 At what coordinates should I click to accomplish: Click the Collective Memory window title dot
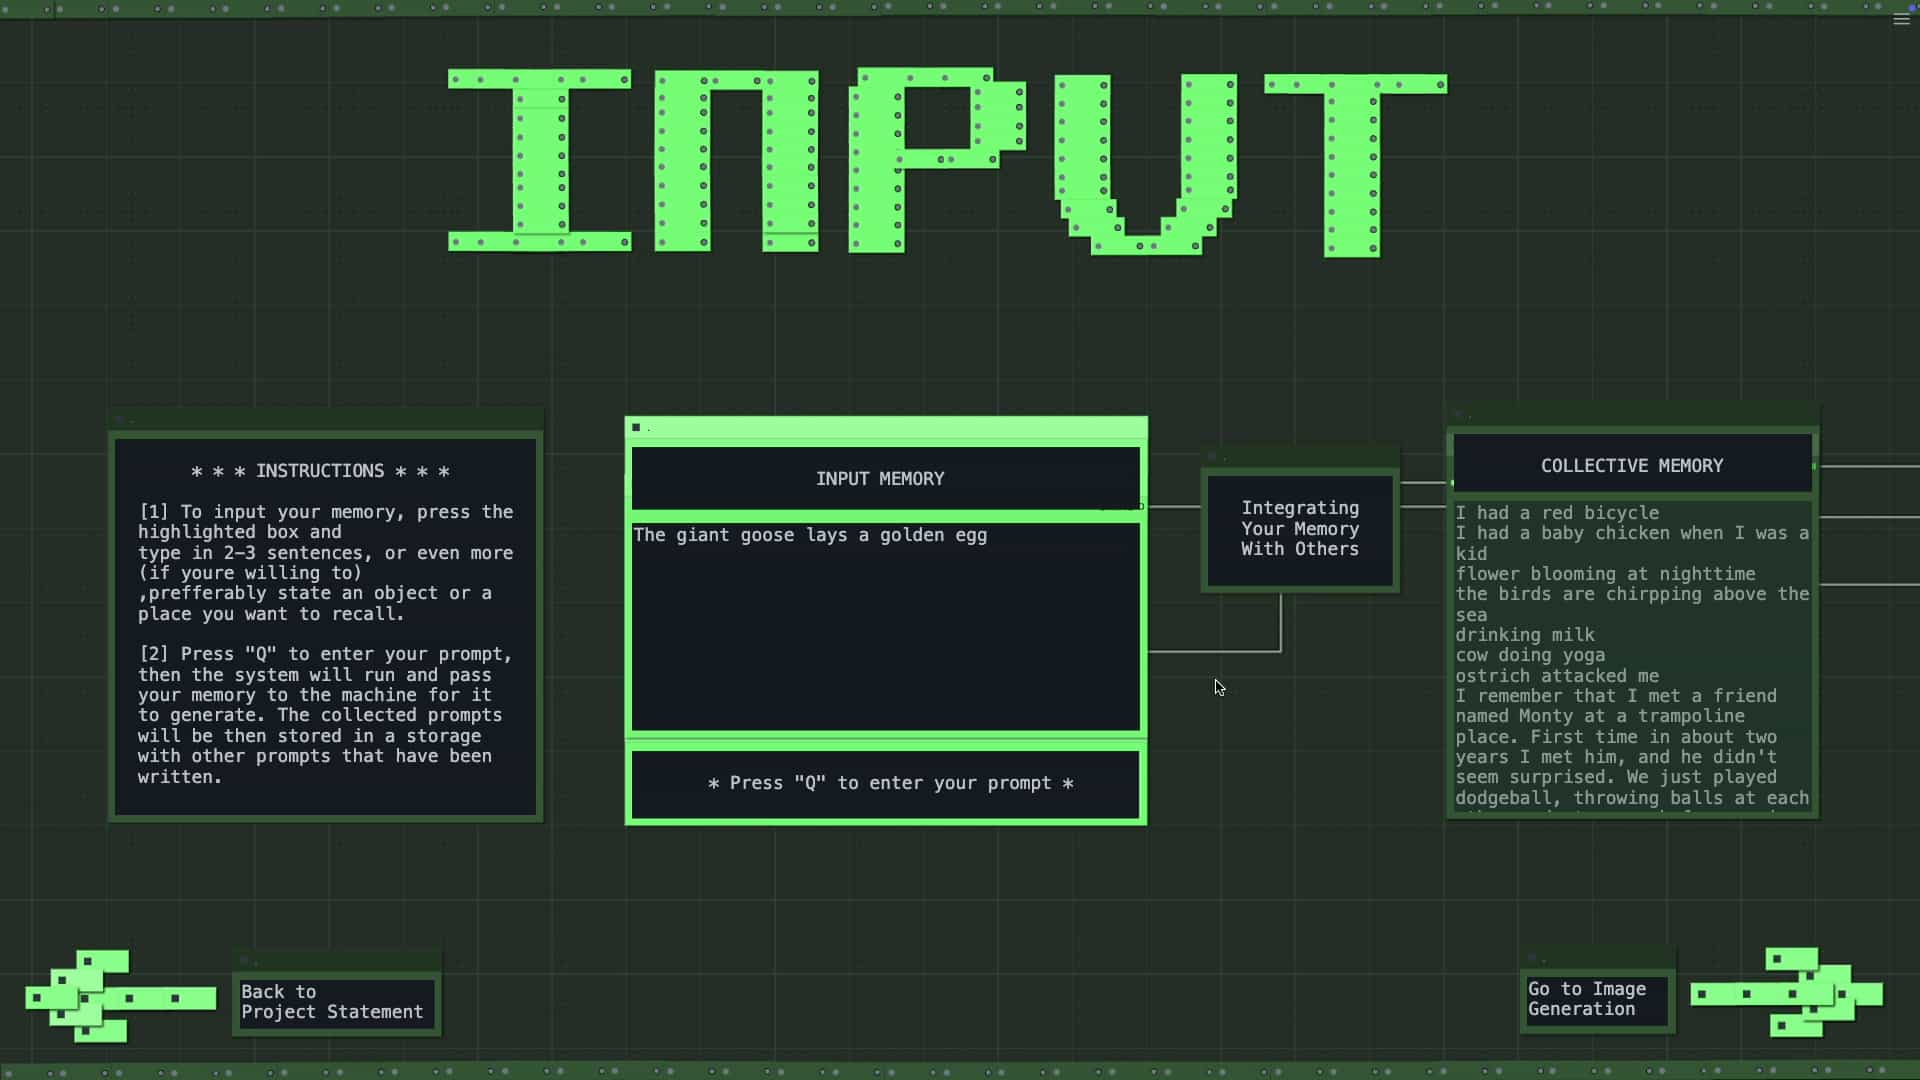[x=1457, y=414]
